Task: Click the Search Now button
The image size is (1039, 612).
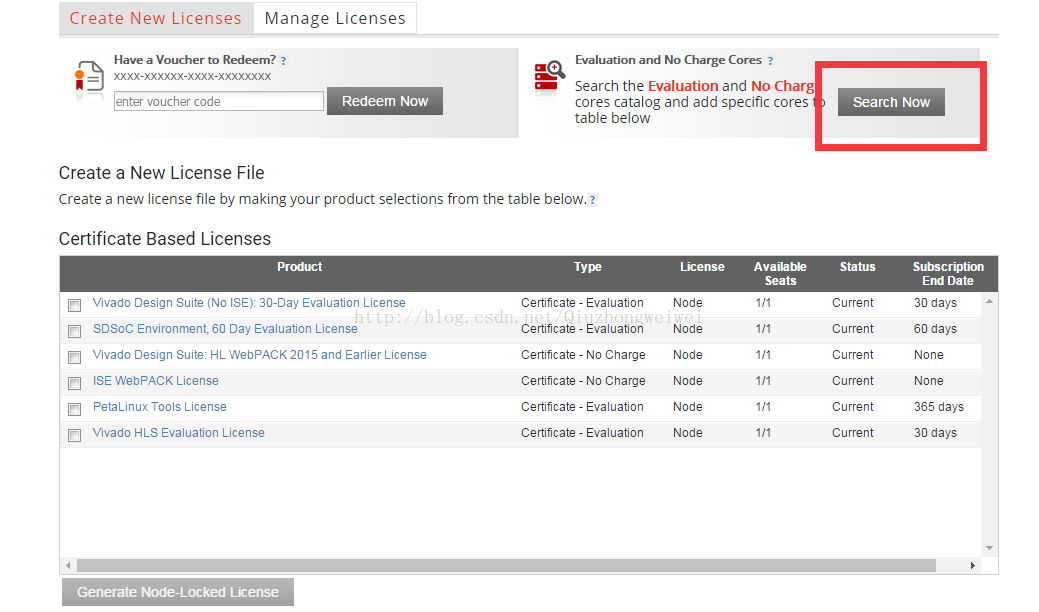Action: [891, 102]
